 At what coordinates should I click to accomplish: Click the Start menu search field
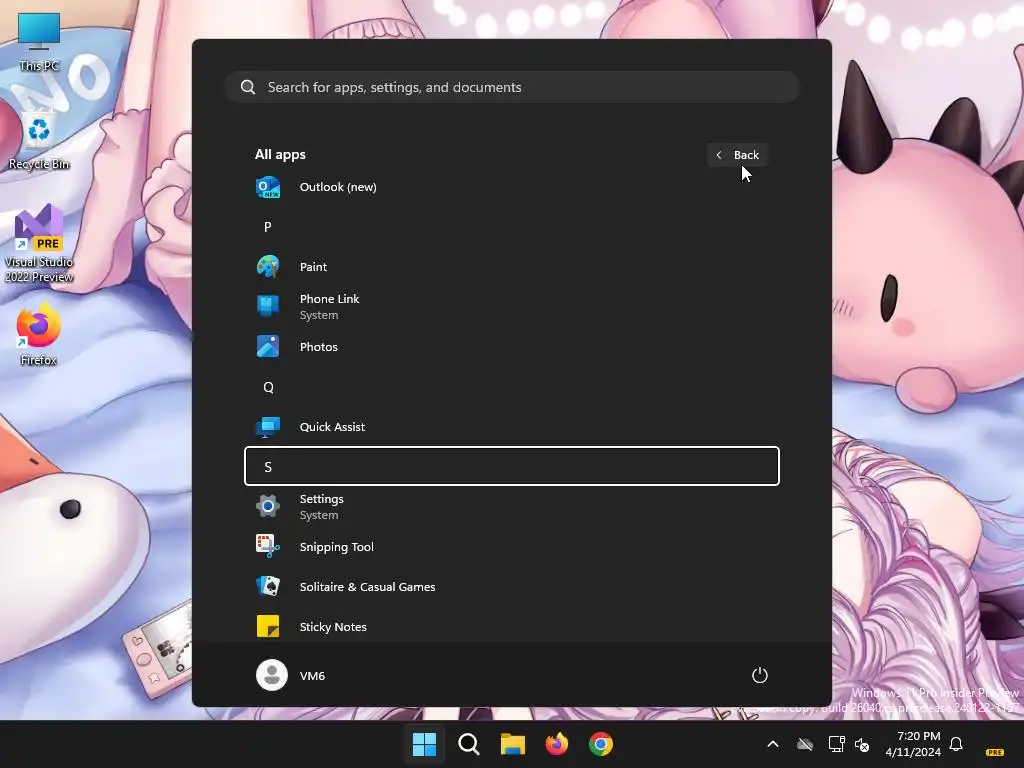coord(512,88)
